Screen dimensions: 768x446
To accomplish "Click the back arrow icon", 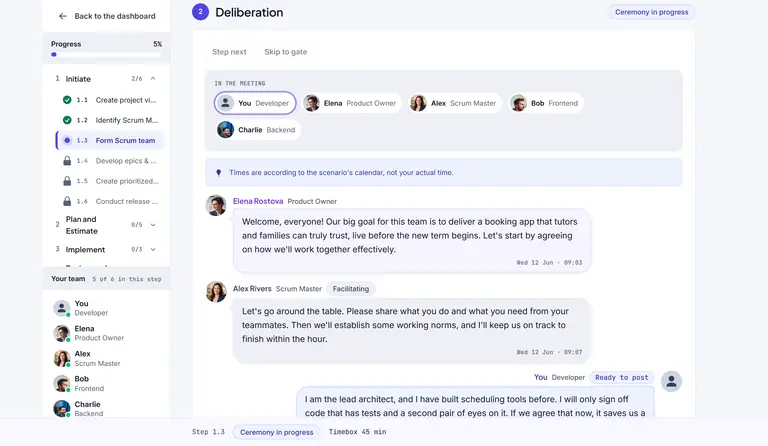I will click(63, 16).
